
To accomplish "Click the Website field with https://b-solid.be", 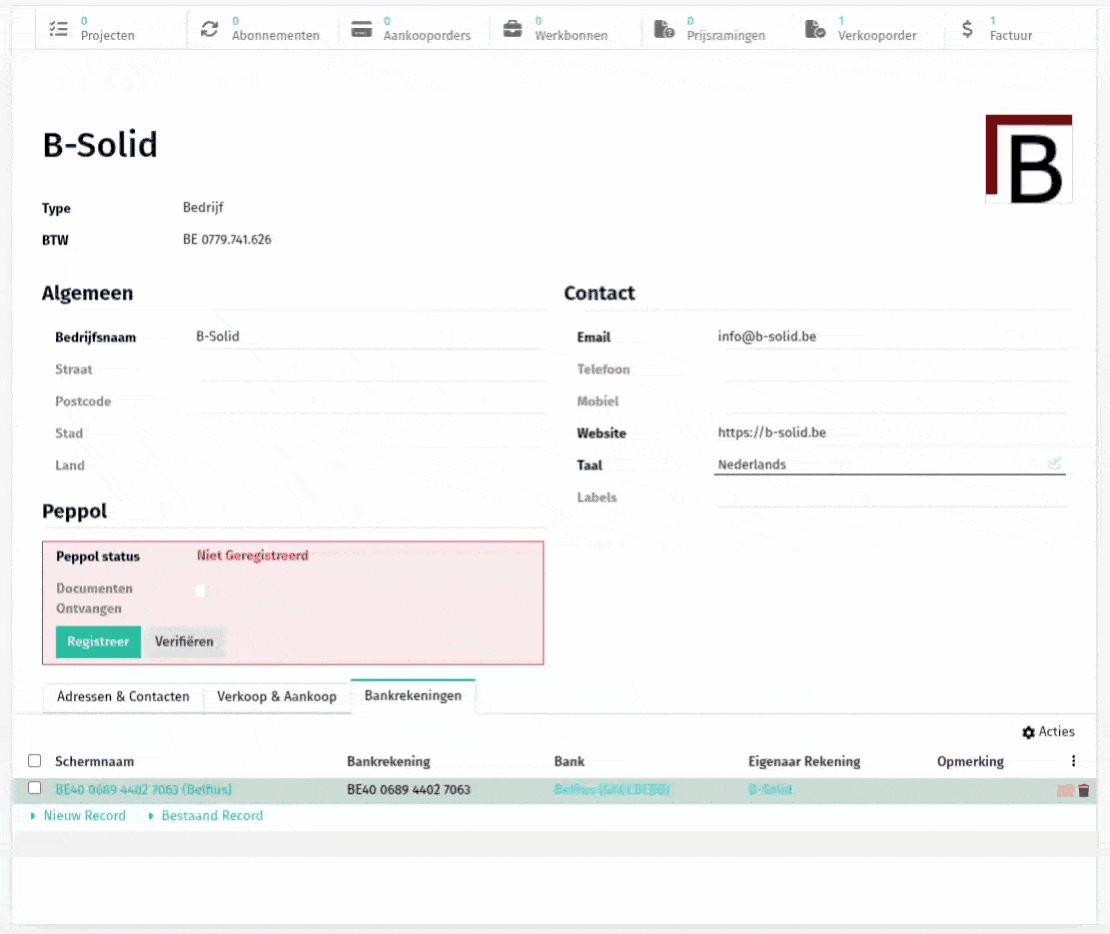I will [892, 433].
